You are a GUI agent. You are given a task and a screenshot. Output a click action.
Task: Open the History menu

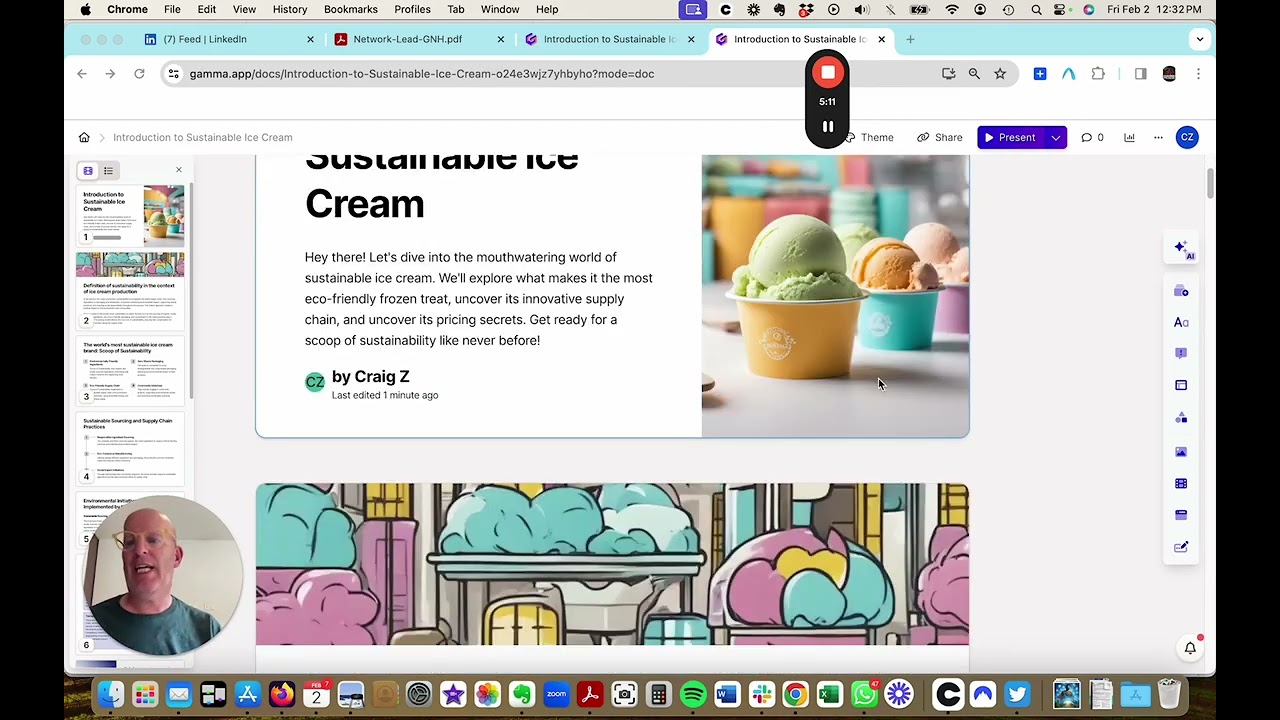pyautogui.click(x=290, y=9)
